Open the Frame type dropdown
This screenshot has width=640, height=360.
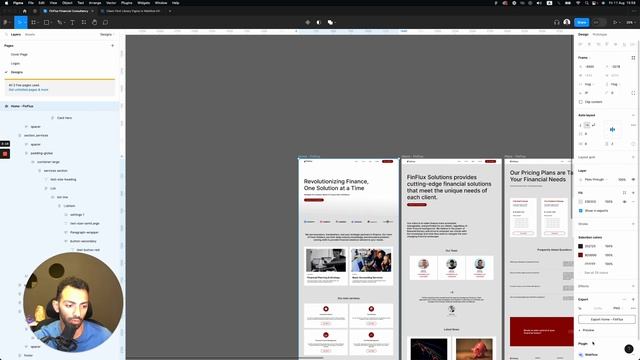click(x=583, y=58)
